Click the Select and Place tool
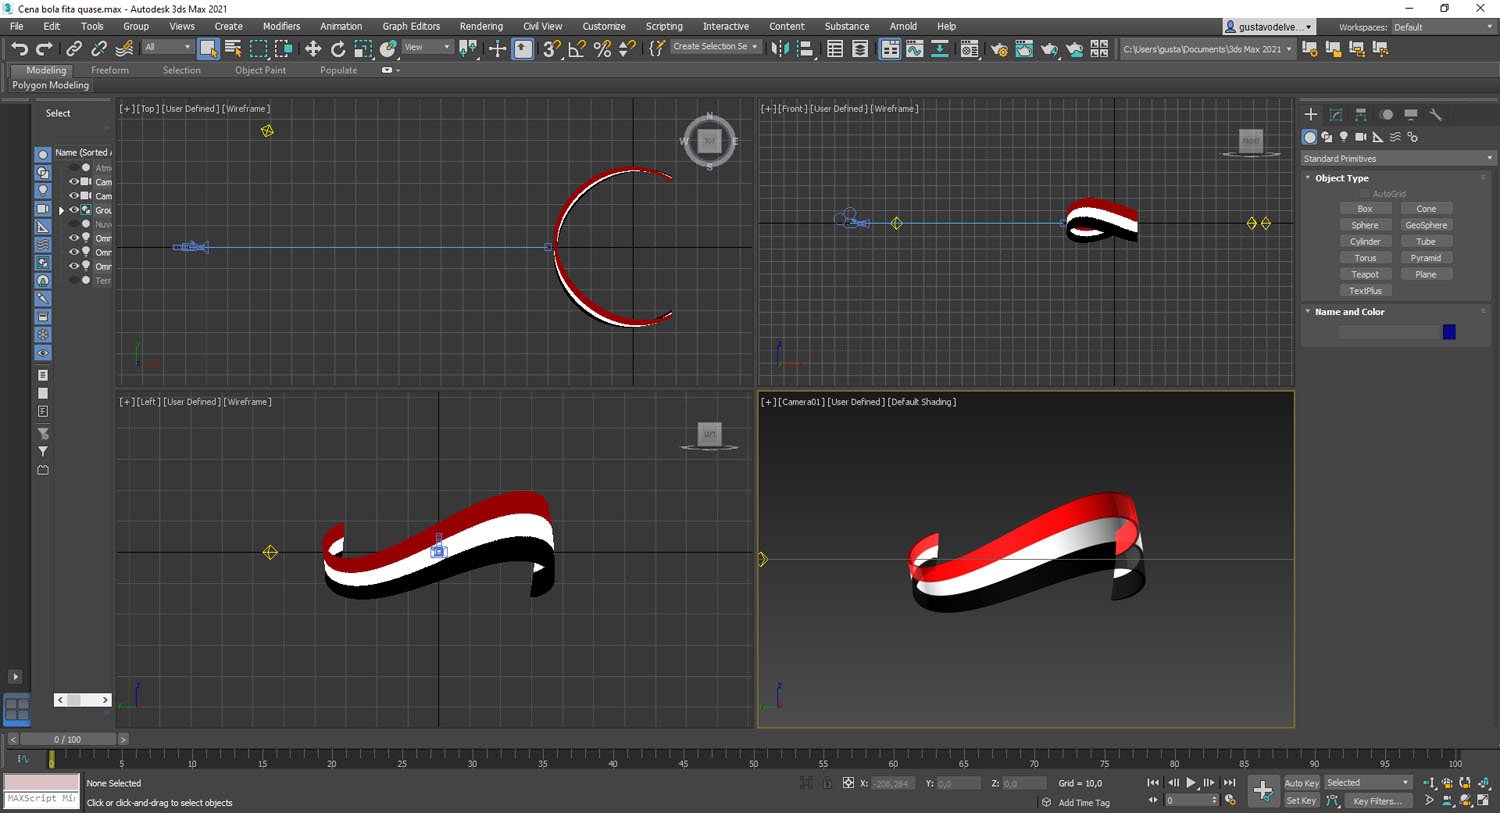1500x813 pixels. click(388, 48)
